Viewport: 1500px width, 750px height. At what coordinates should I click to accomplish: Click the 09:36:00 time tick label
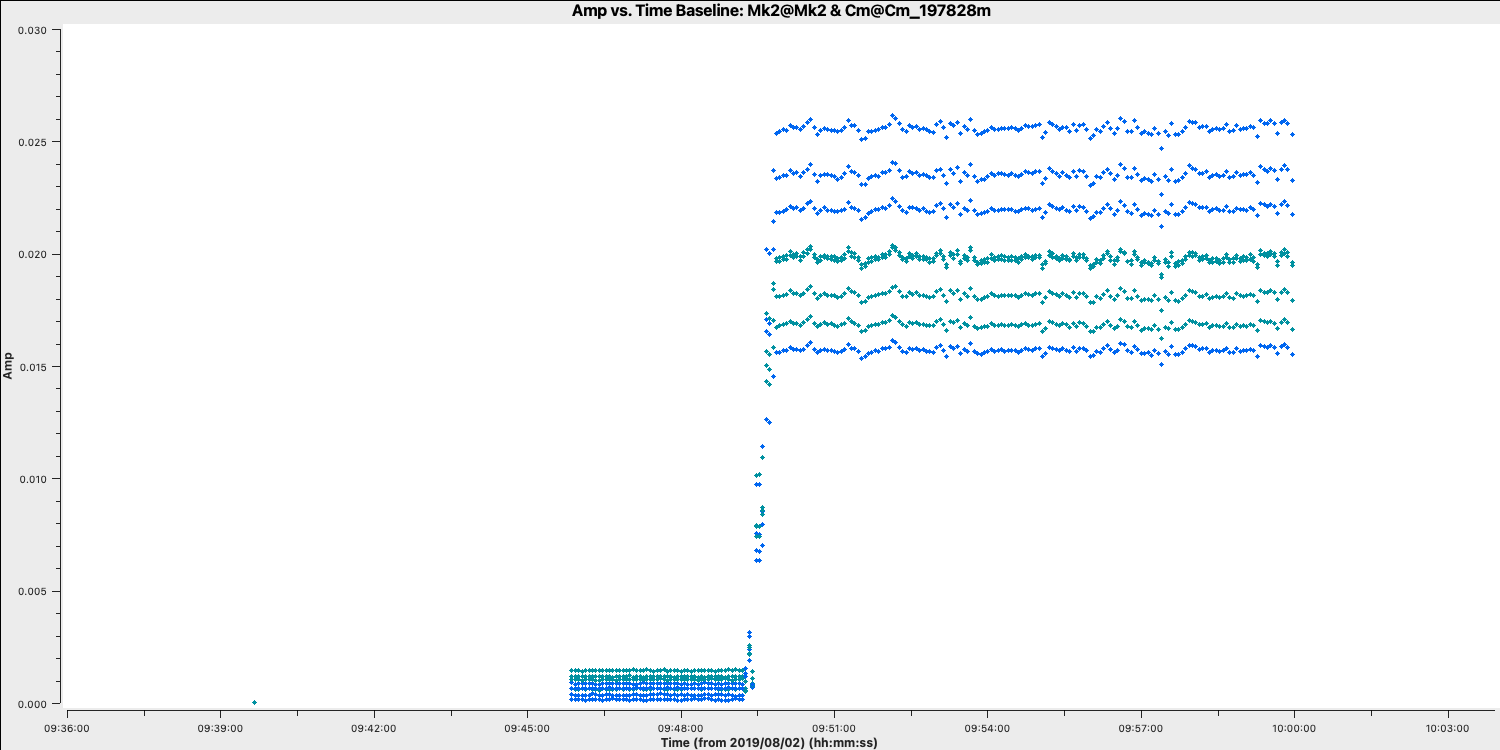pos(68,728)
